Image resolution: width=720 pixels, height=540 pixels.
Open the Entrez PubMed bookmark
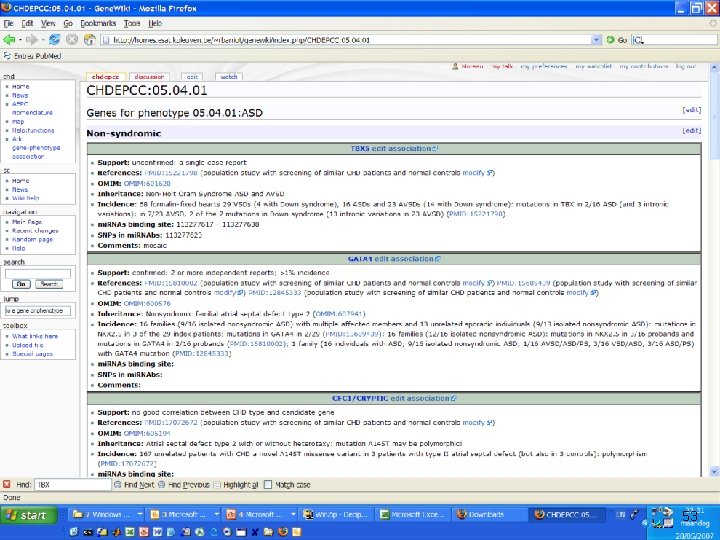tap(32, 56)
